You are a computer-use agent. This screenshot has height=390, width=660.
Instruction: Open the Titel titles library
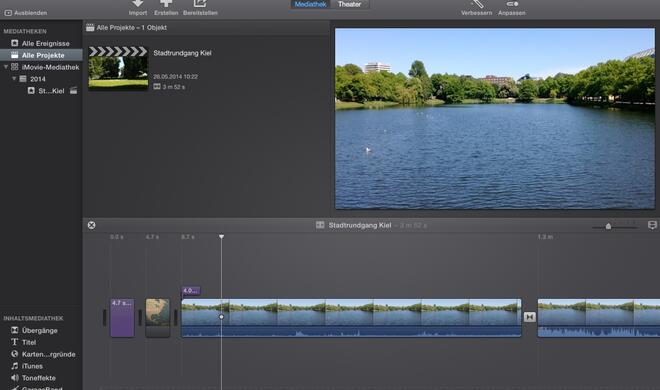[x=24, y=342]
